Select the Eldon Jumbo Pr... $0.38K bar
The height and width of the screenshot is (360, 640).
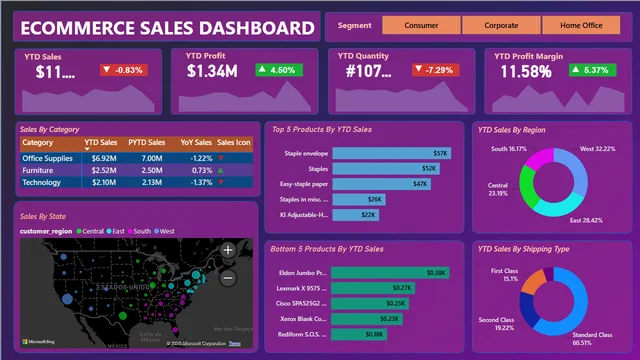tap(390, 273)
